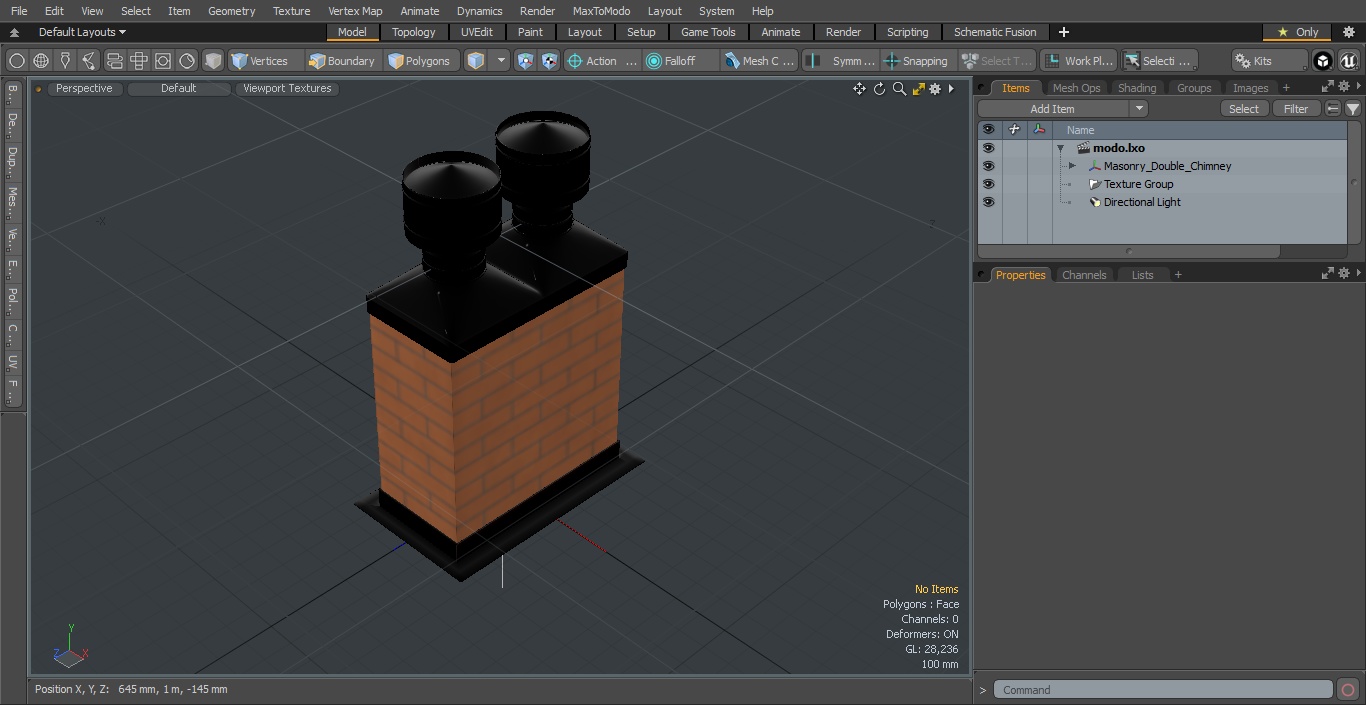Toggle visibility of modo.lxo scene

pos(988,148)
